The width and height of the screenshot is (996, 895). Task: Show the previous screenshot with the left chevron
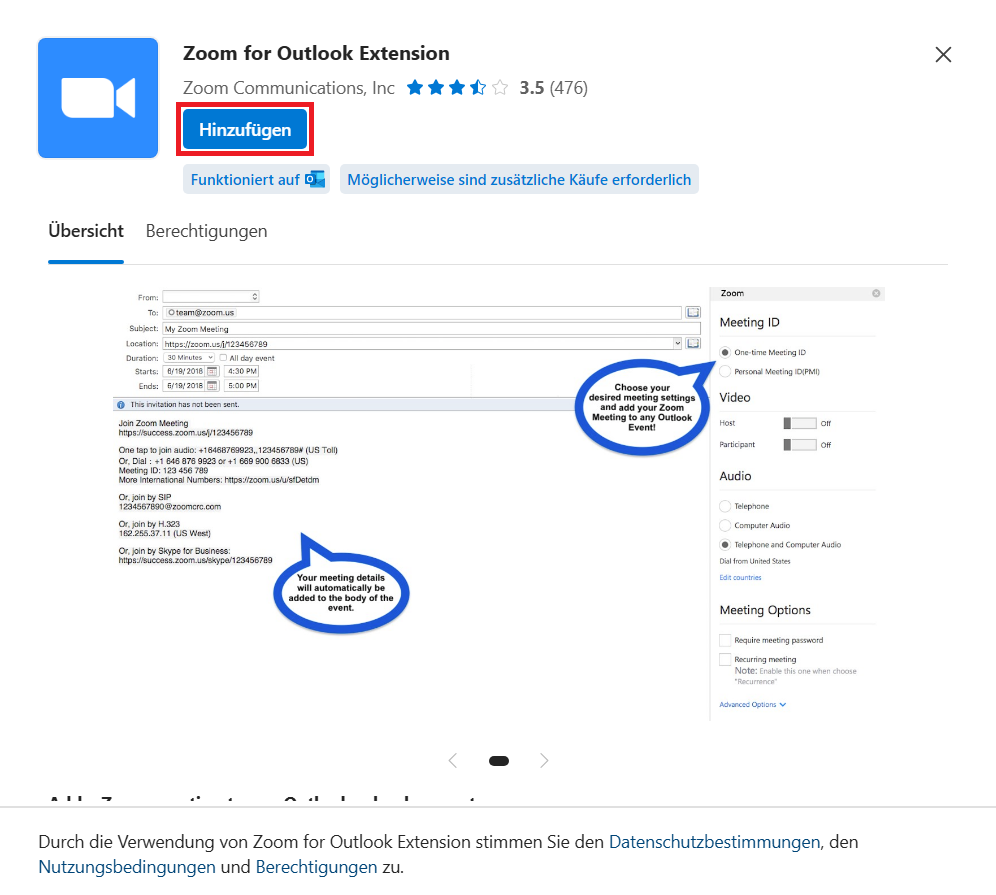point(453,760)
